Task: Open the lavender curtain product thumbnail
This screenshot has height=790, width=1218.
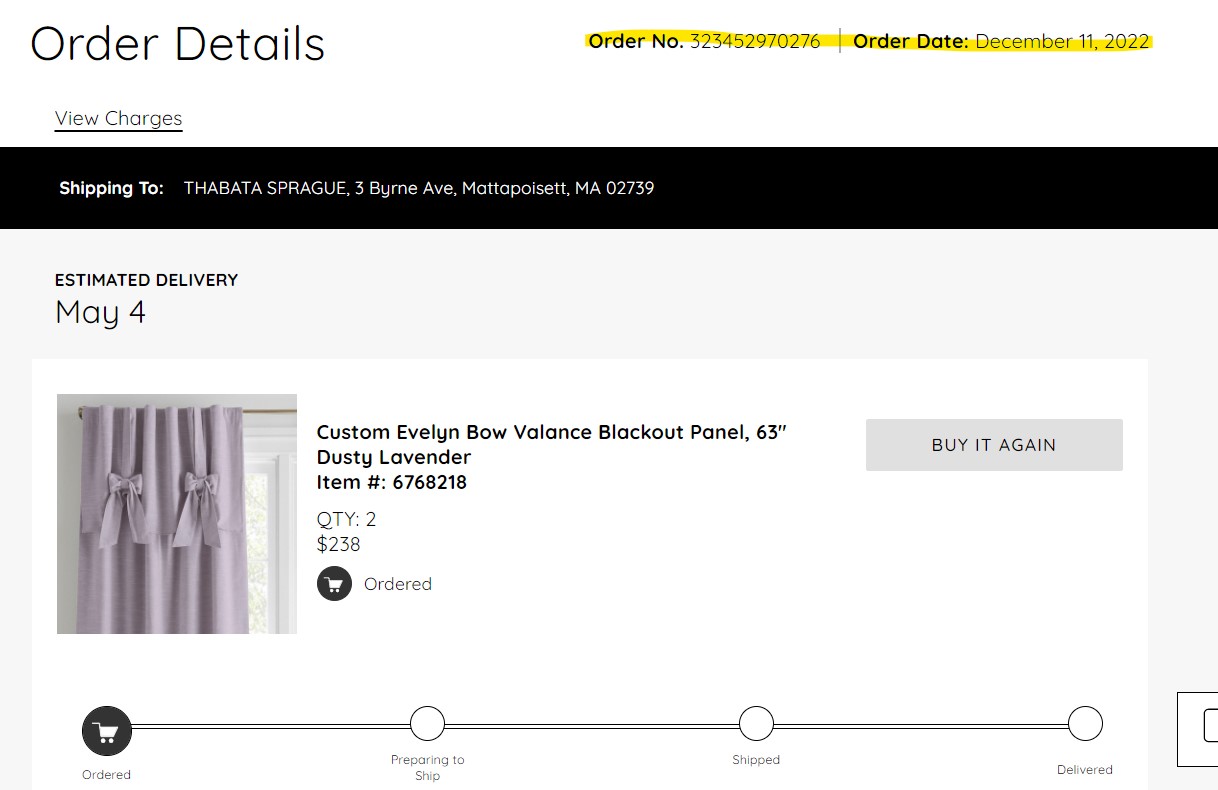Action: [x=177, y=513]
